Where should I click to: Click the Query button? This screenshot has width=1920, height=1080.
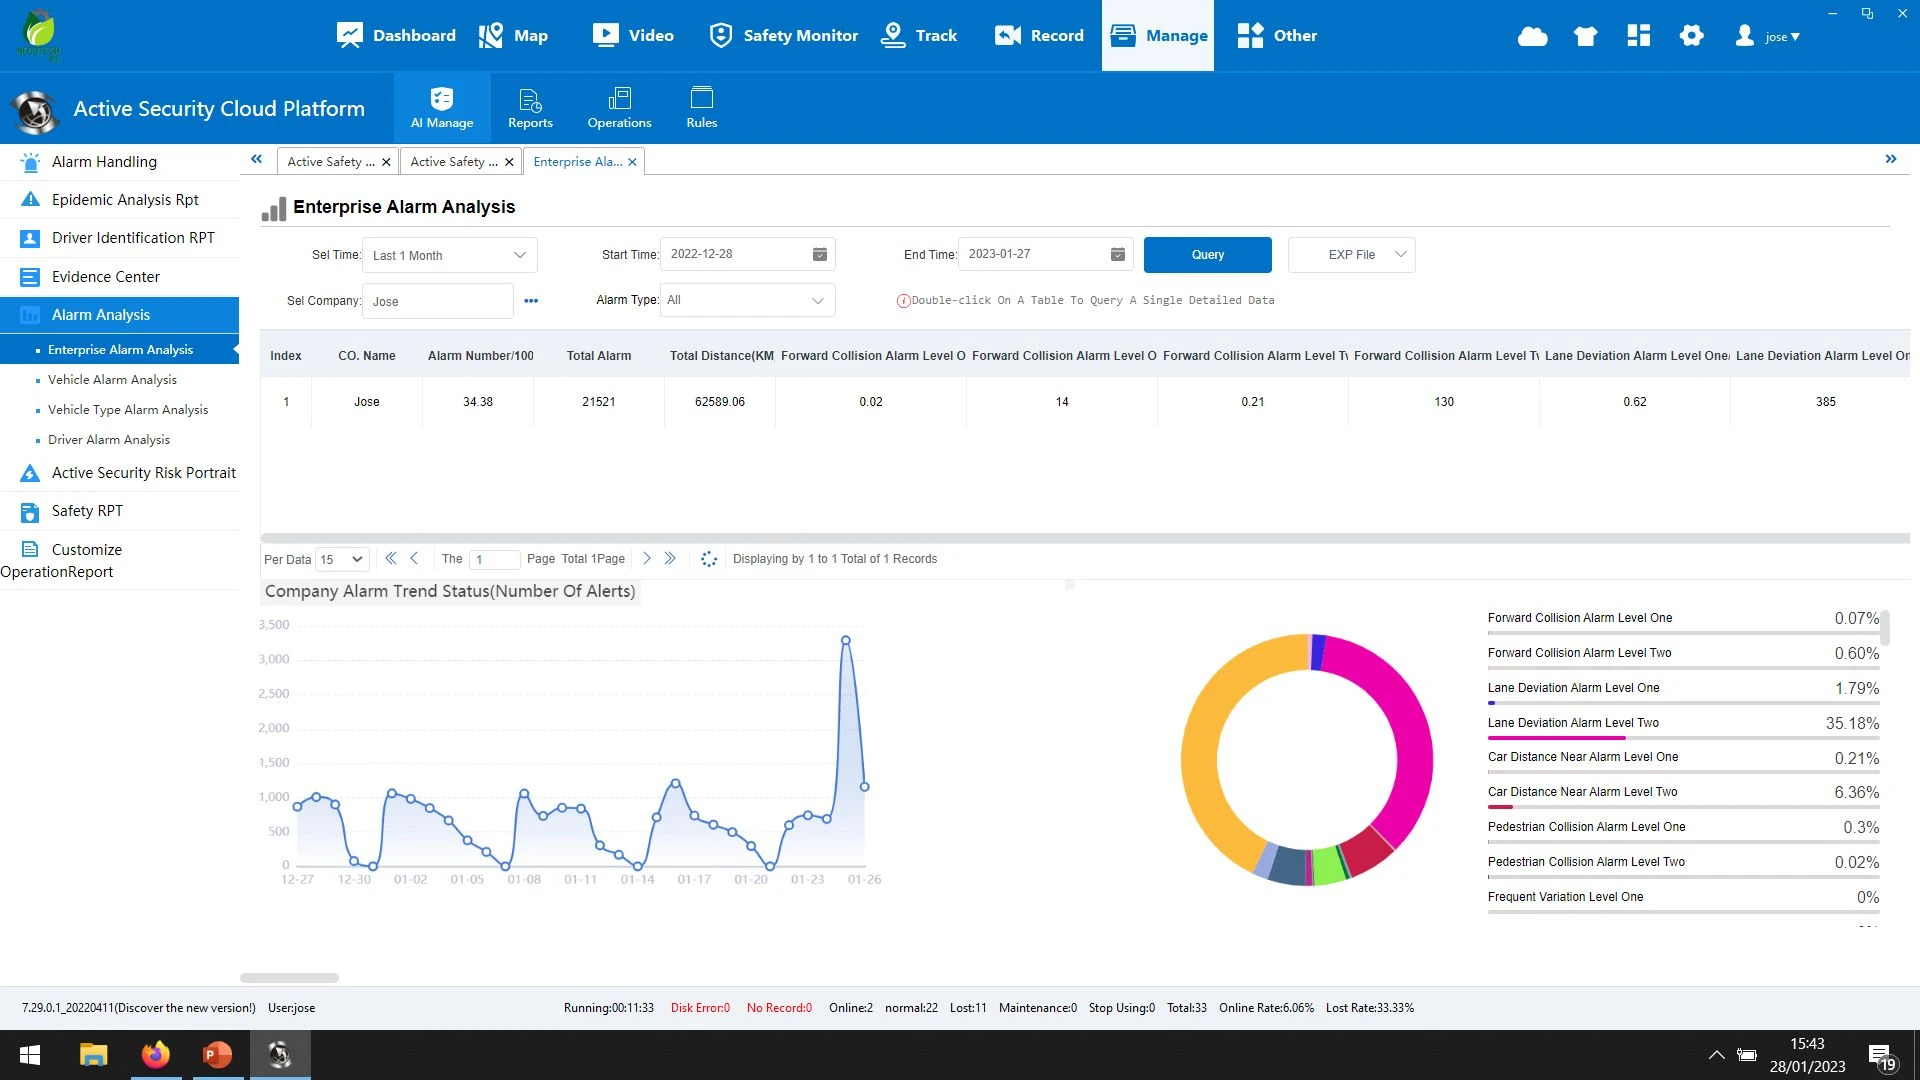(x=1207, y=255)
